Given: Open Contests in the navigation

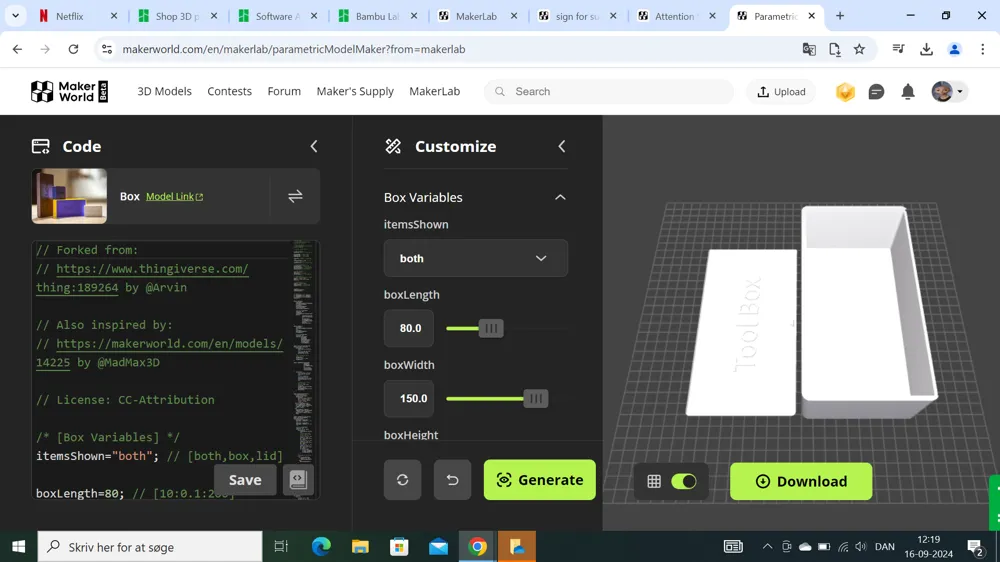Looking at the screenshot, I should click(x=230, y=91).
